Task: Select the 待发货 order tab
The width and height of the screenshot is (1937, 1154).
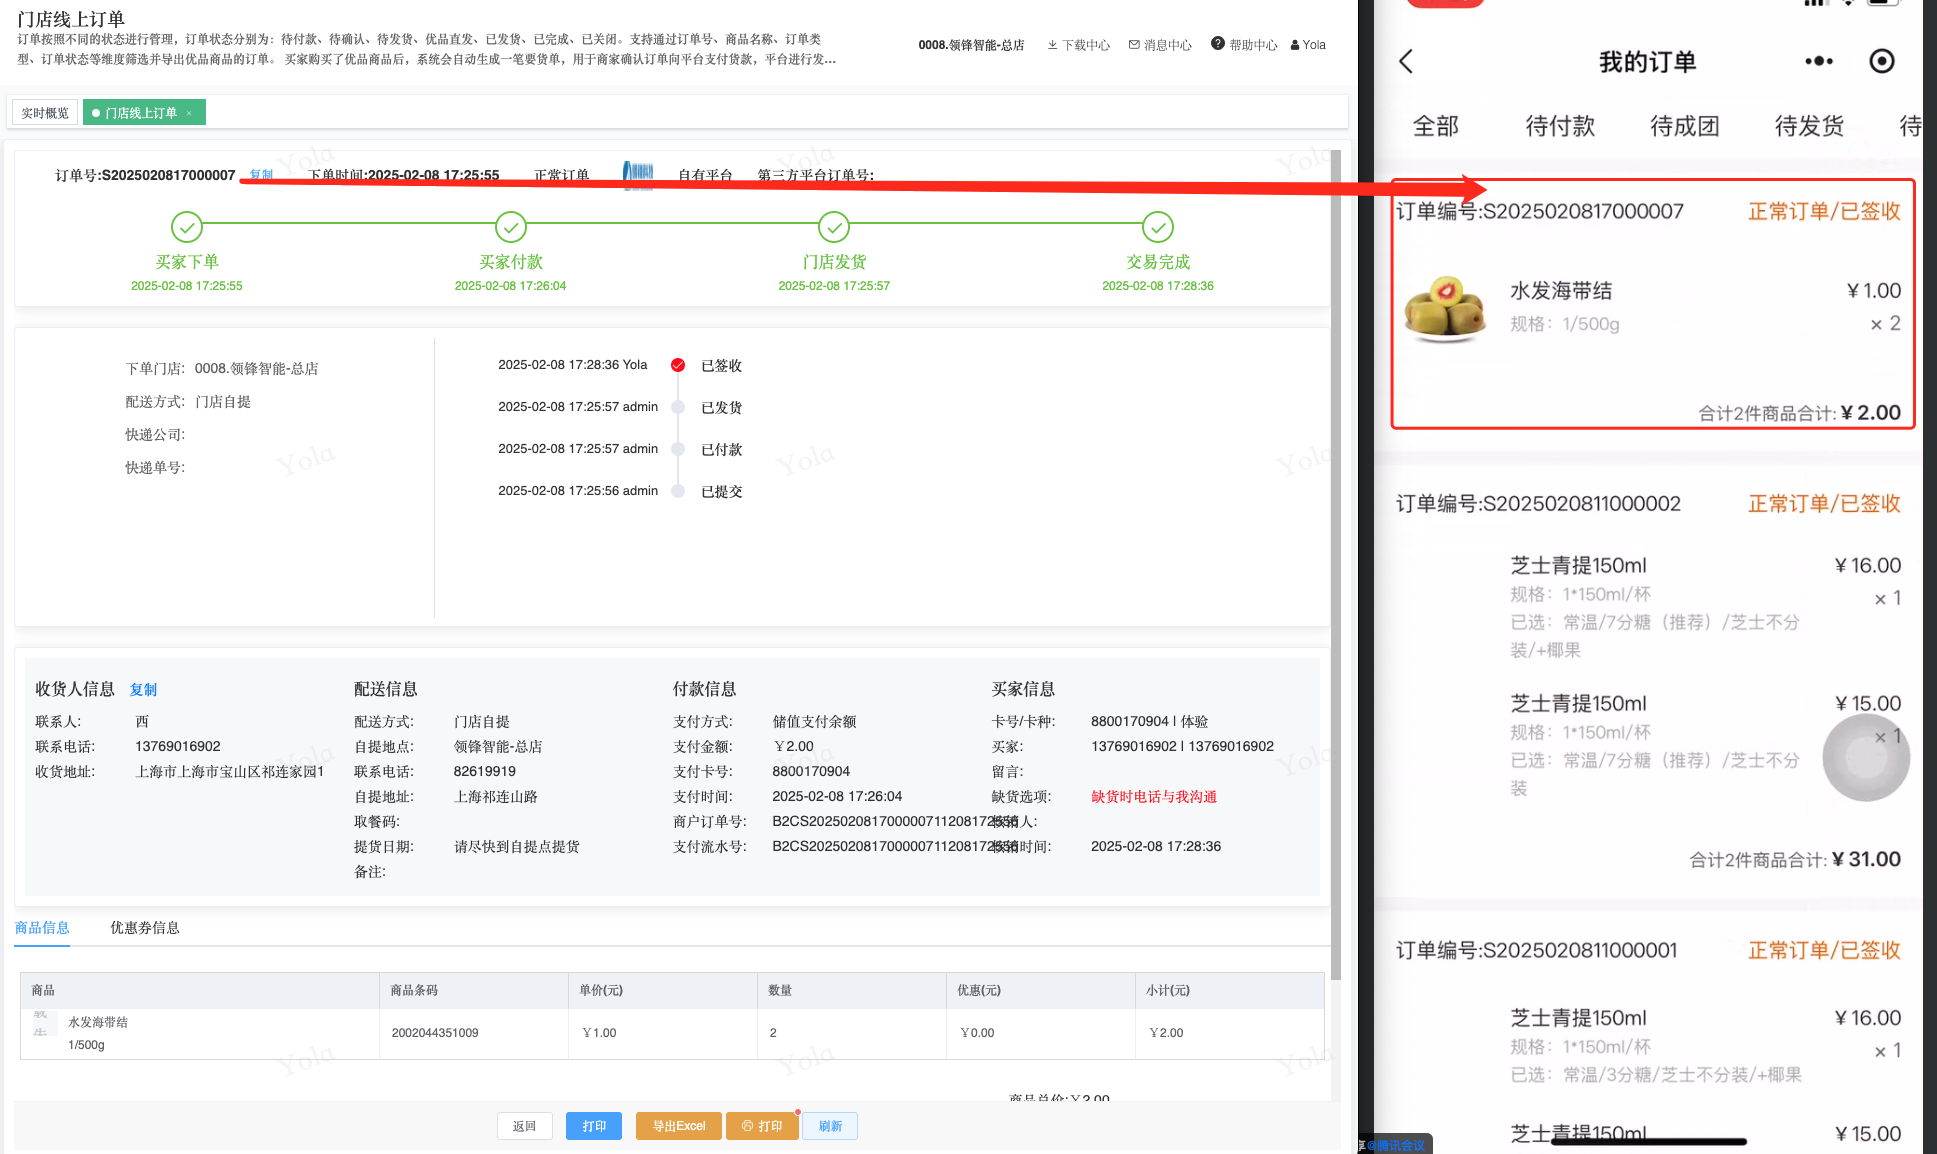Action: point(1808,126)
